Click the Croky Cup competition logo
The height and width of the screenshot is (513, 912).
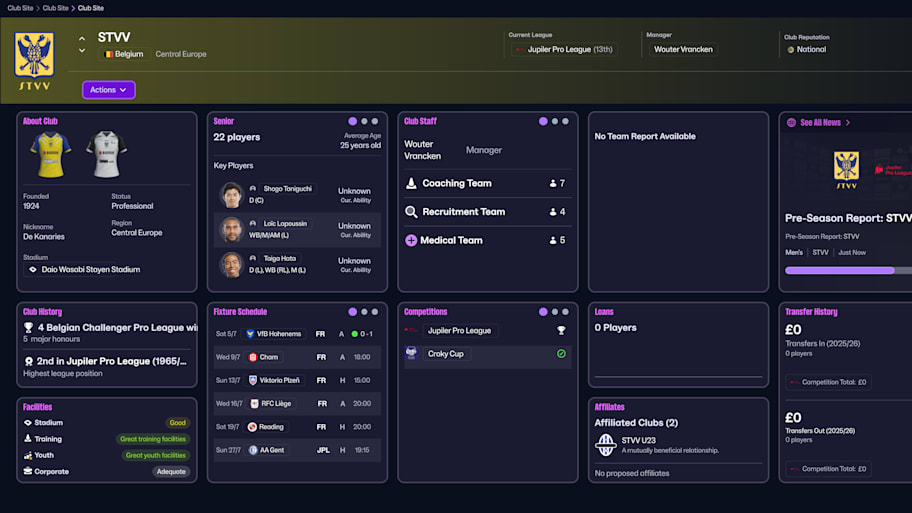(x=411, y=353)
